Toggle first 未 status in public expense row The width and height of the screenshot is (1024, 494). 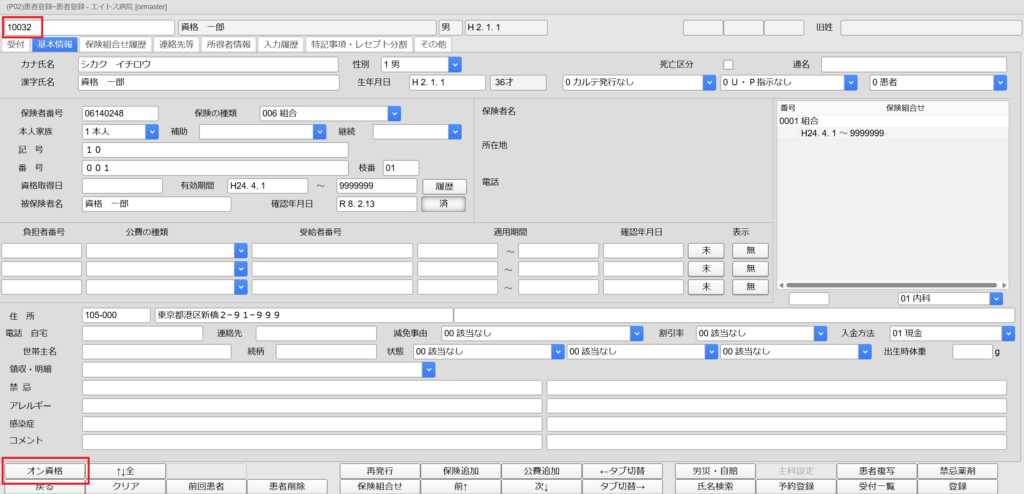click(x=706, y=250)
